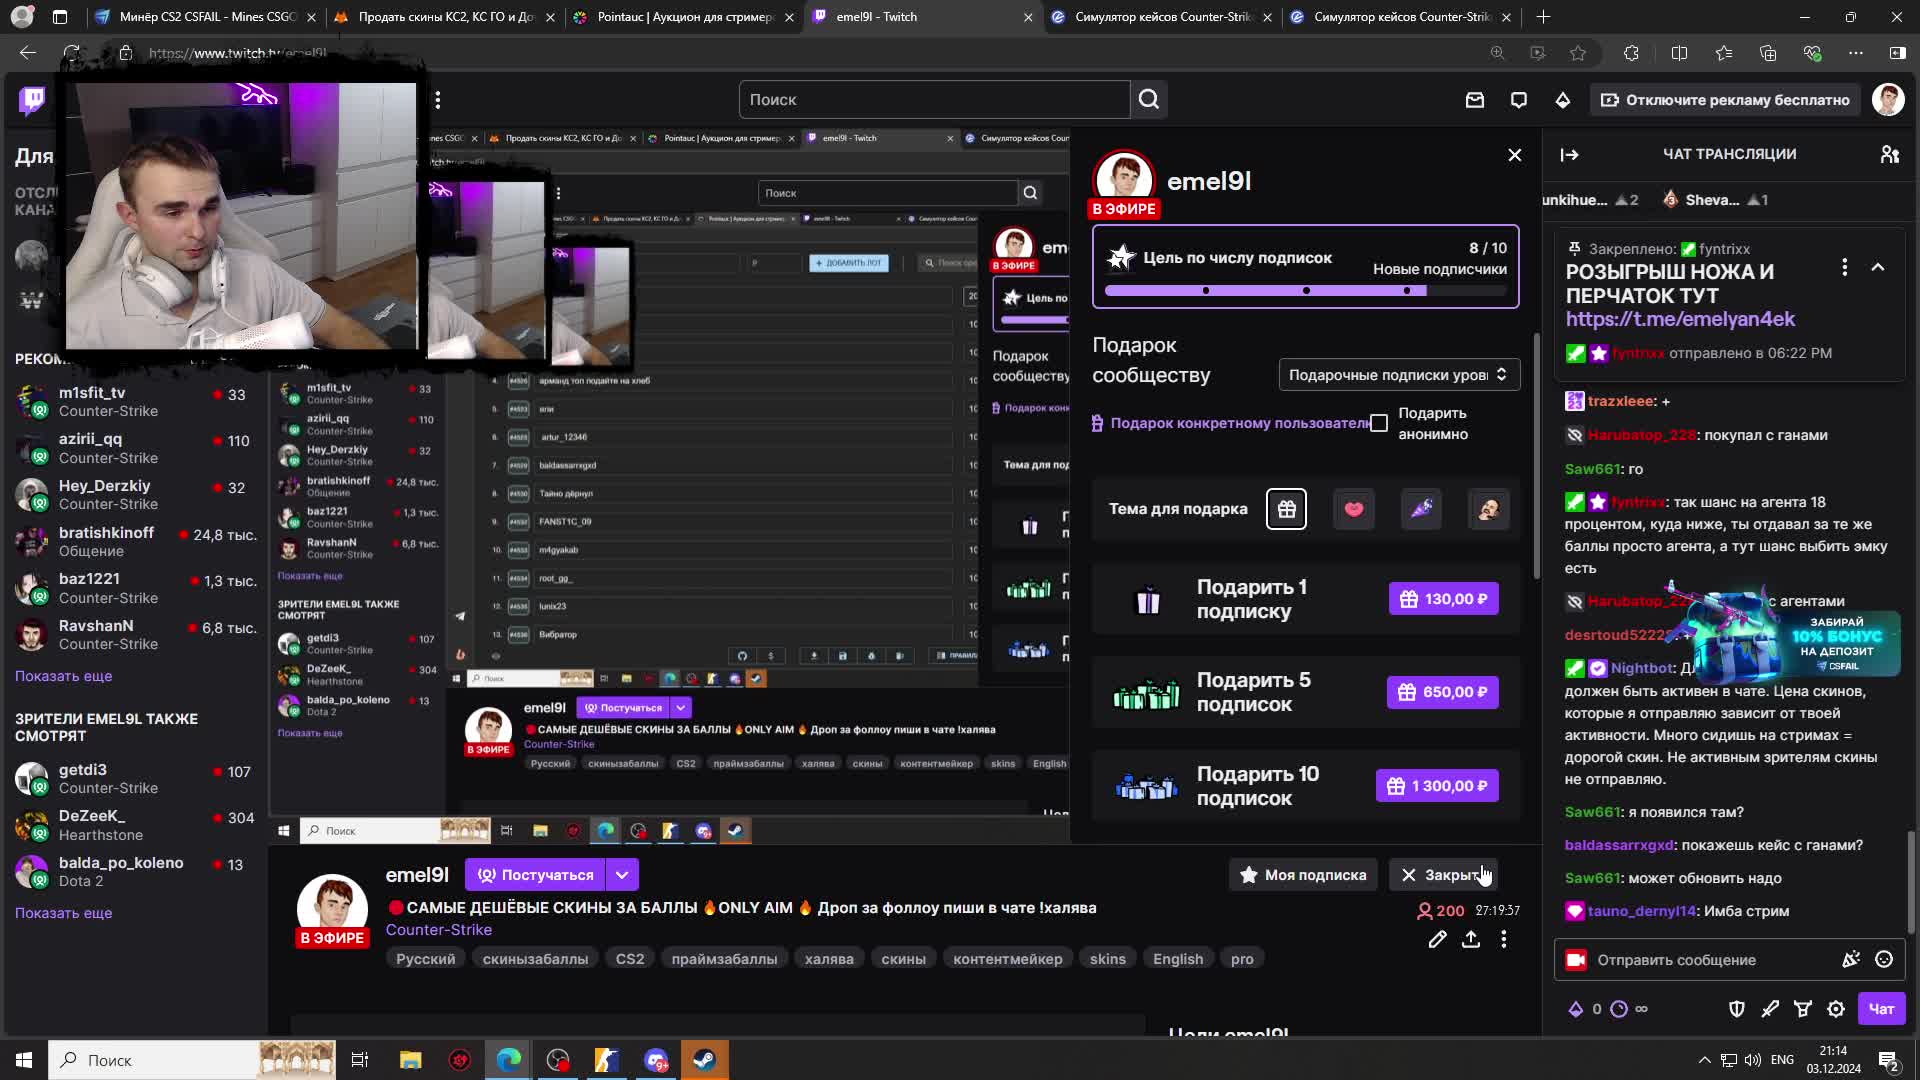
Task: Select the character face gift theme
Action: coord(1489,509)
